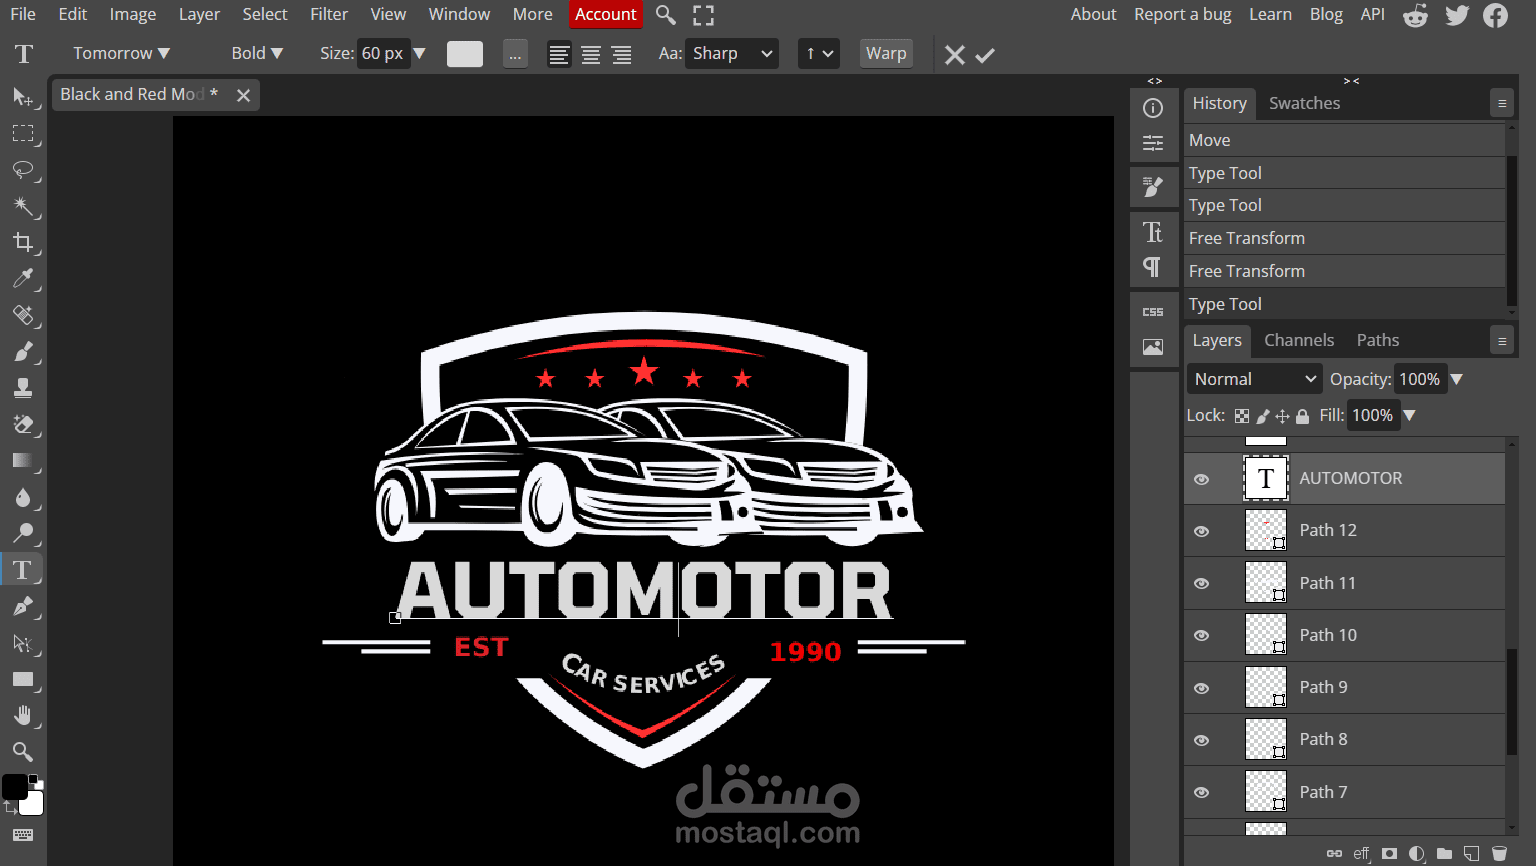This screenshot has width=1536, height=866.
Task: Open the text color swatch
Action: (464, 54)
